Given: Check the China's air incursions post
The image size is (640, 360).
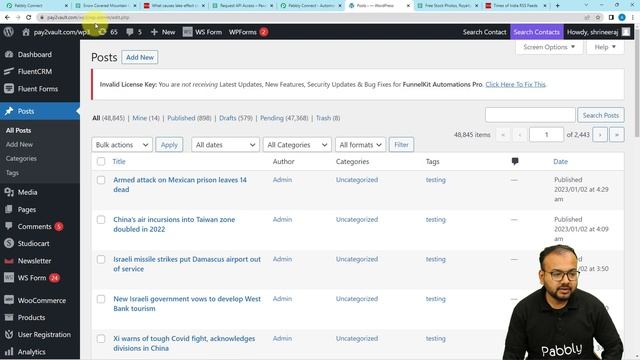Looking at the screenshot, I should click(101, 220).
